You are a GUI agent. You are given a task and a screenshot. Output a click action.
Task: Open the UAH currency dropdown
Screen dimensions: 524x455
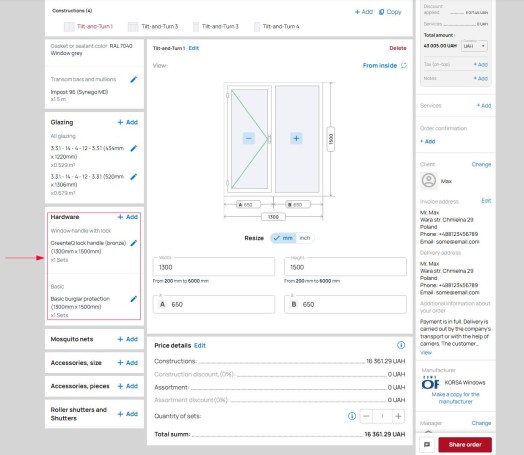474,46
